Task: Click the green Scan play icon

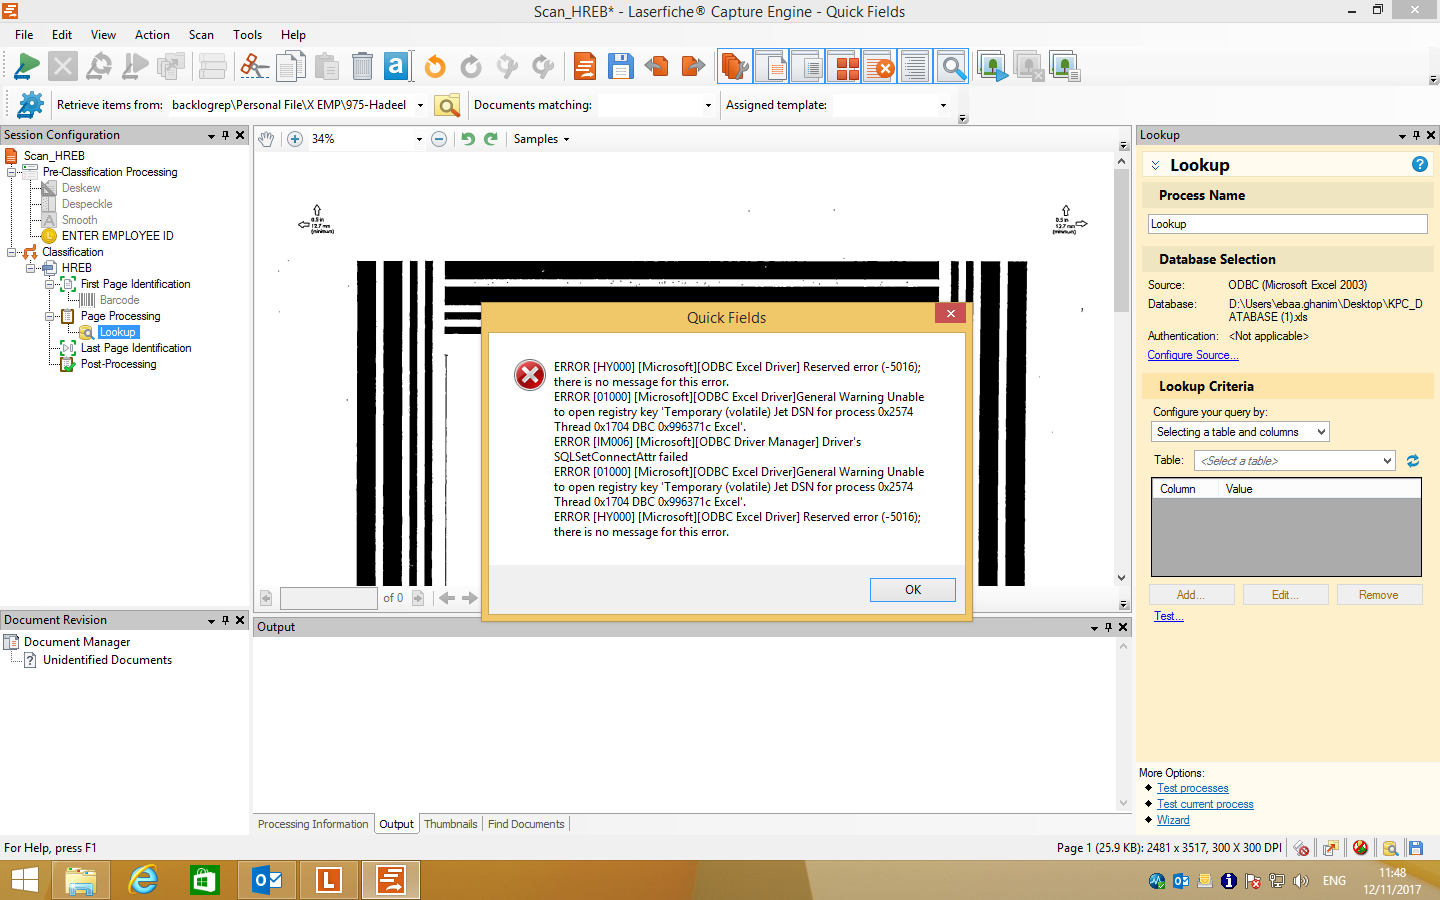Action: (27, 67)
